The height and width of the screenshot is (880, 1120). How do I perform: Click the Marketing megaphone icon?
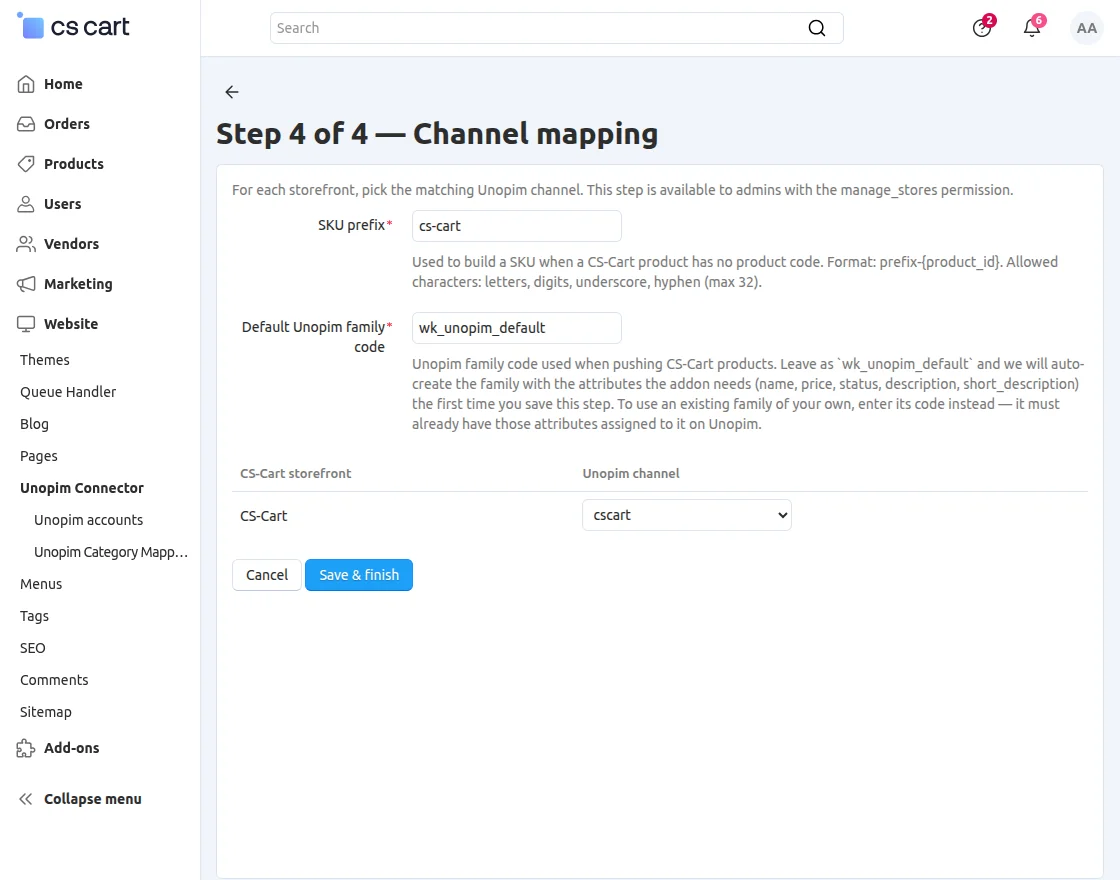pos(26,284)
